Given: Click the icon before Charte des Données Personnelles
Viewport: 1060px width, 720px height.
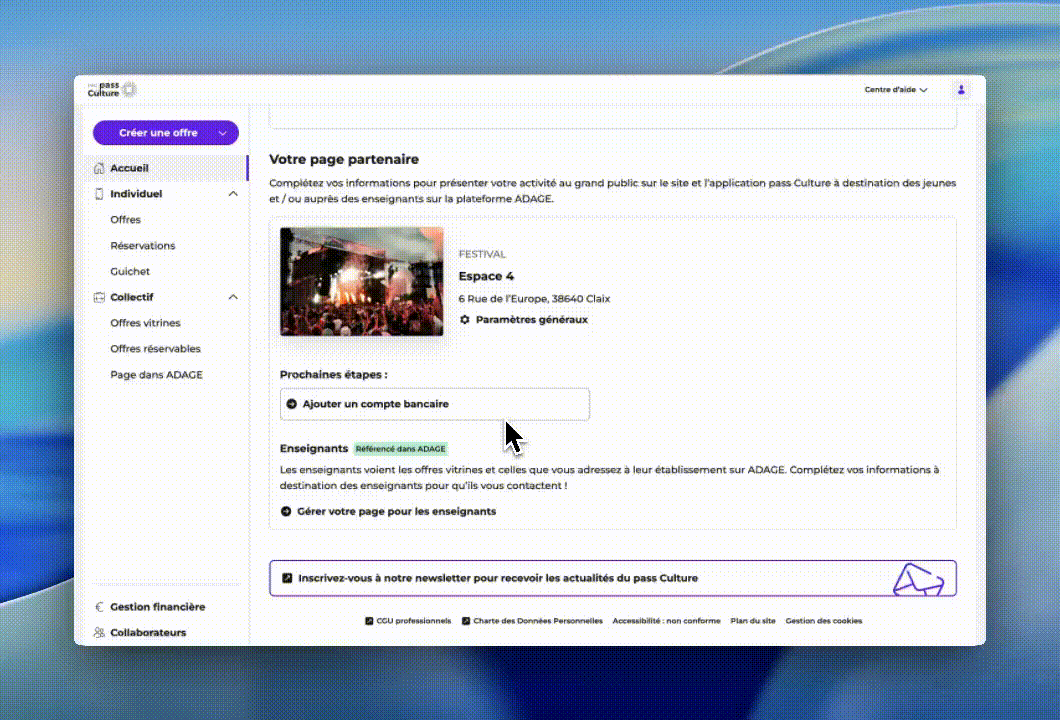Looking at the screenshot, I should [466, 621].
